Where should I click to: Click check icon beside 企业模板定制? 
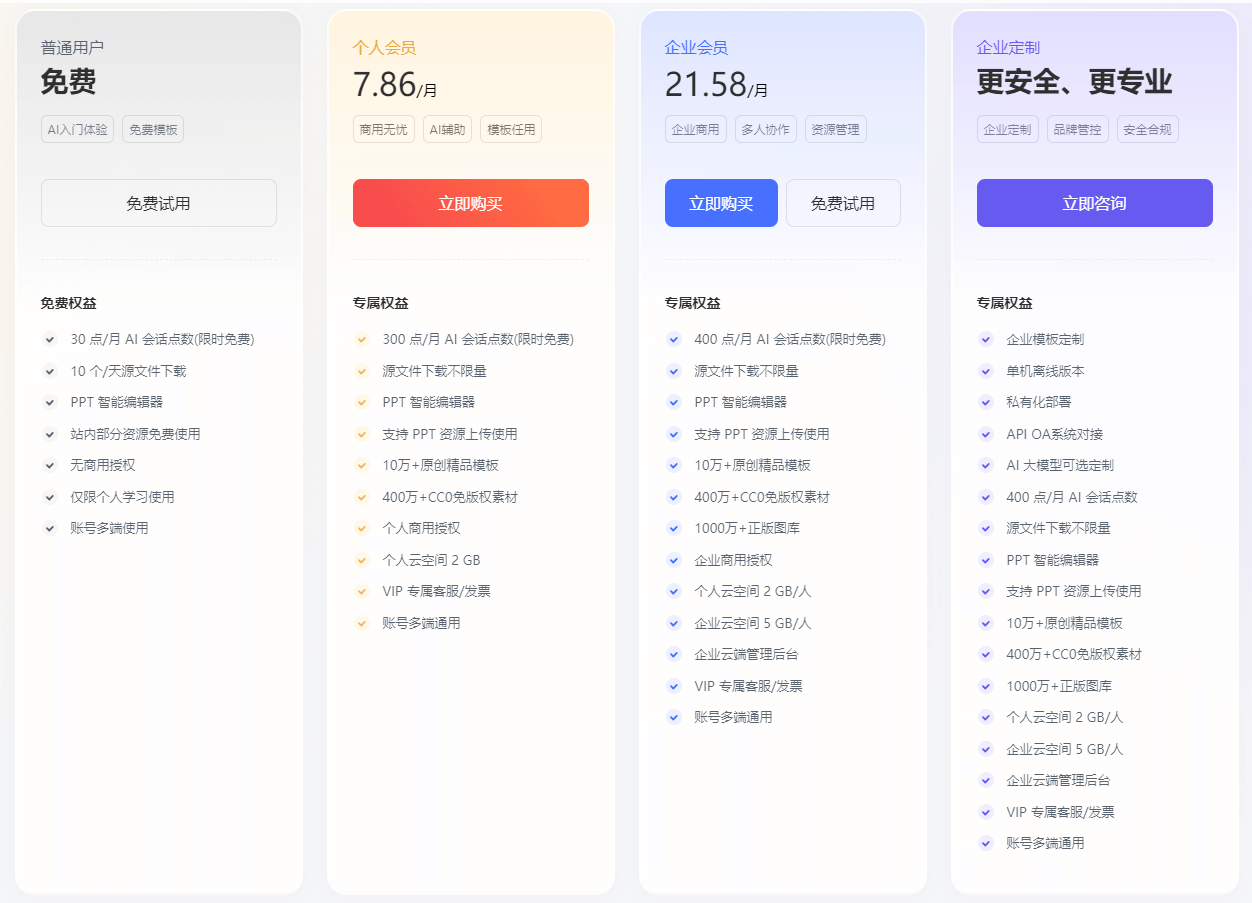pos(986,339)
